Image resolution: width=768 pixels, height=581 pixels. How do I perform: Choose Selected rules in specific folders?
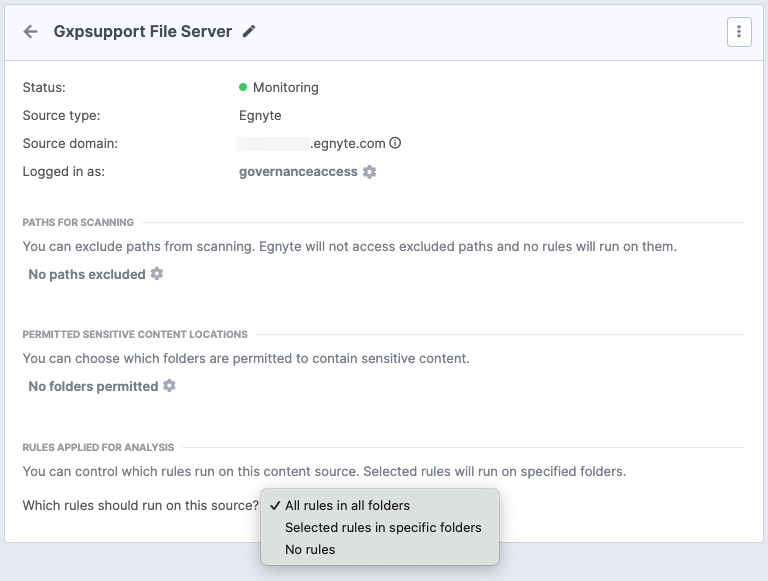click(x=380, y=528)
